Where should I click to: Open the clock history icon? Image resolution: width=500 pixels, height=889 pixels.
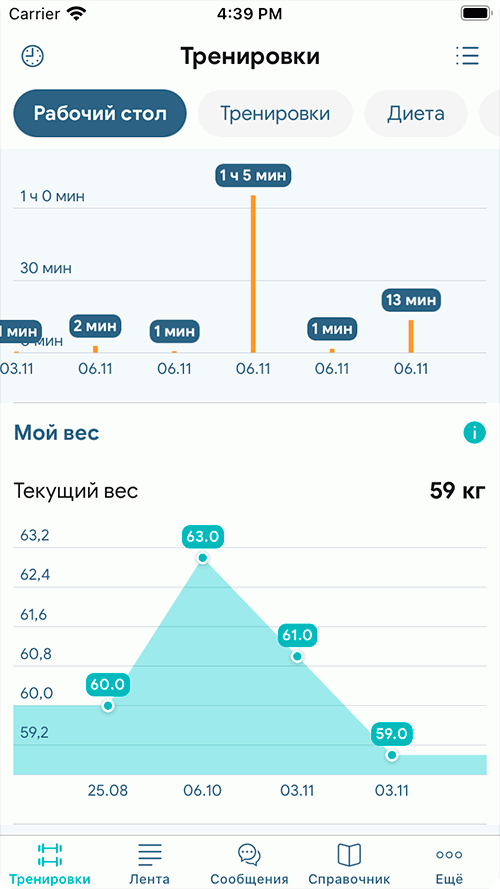pyautogui.click(x=33, y=56)
